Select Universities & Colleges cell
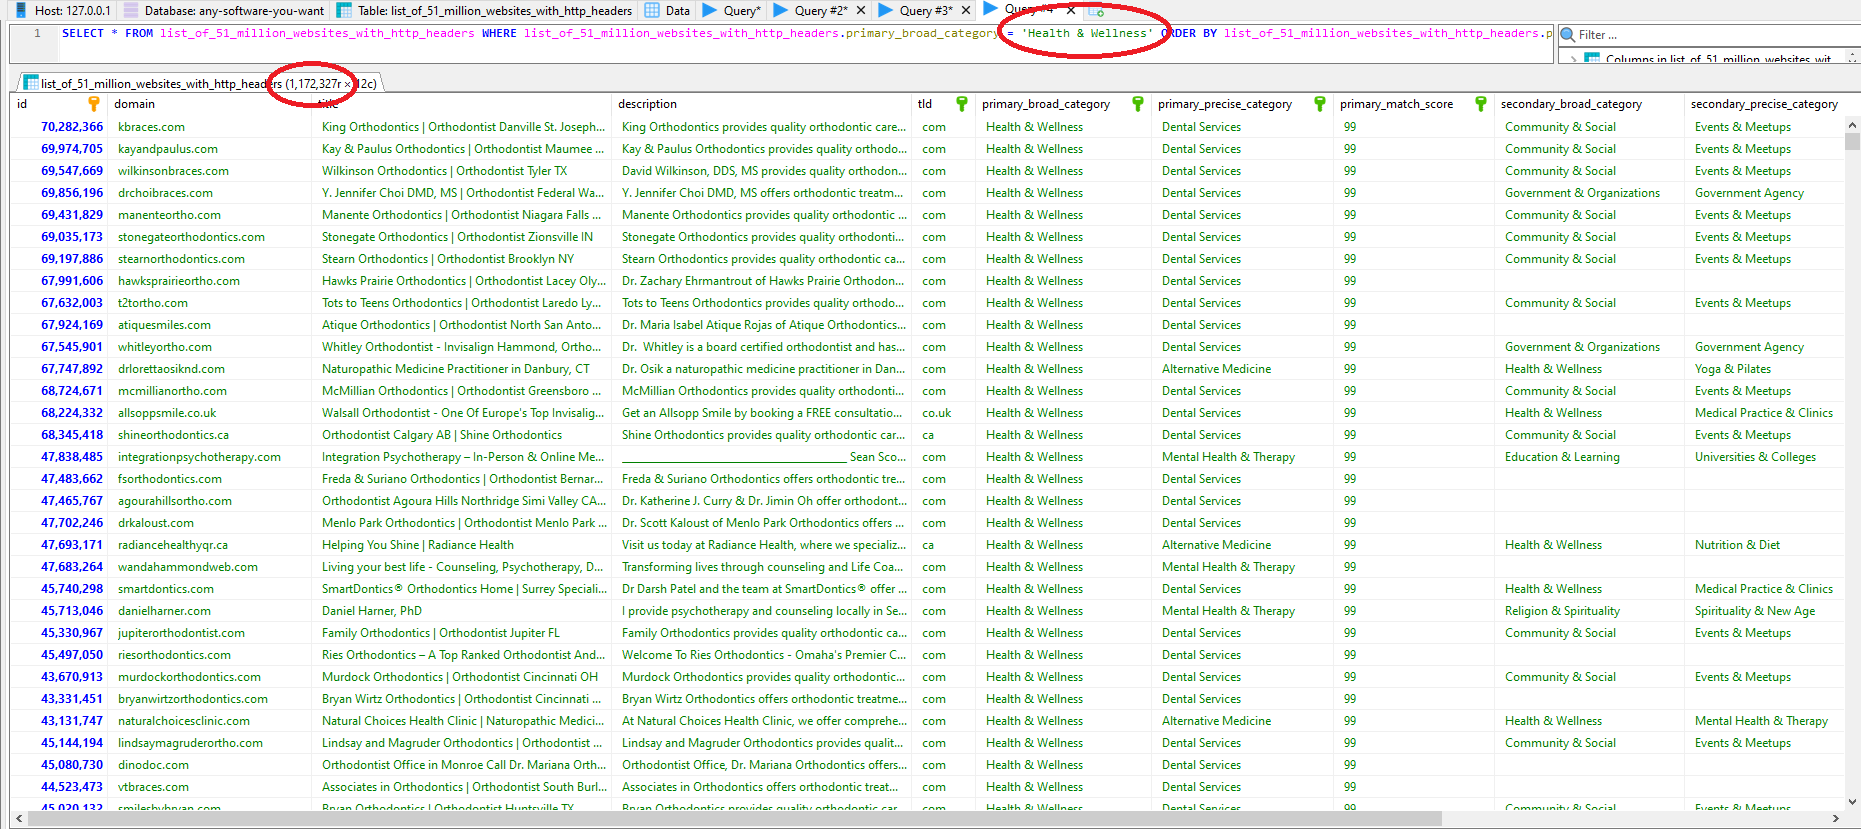 click(x=1764, y=457)
